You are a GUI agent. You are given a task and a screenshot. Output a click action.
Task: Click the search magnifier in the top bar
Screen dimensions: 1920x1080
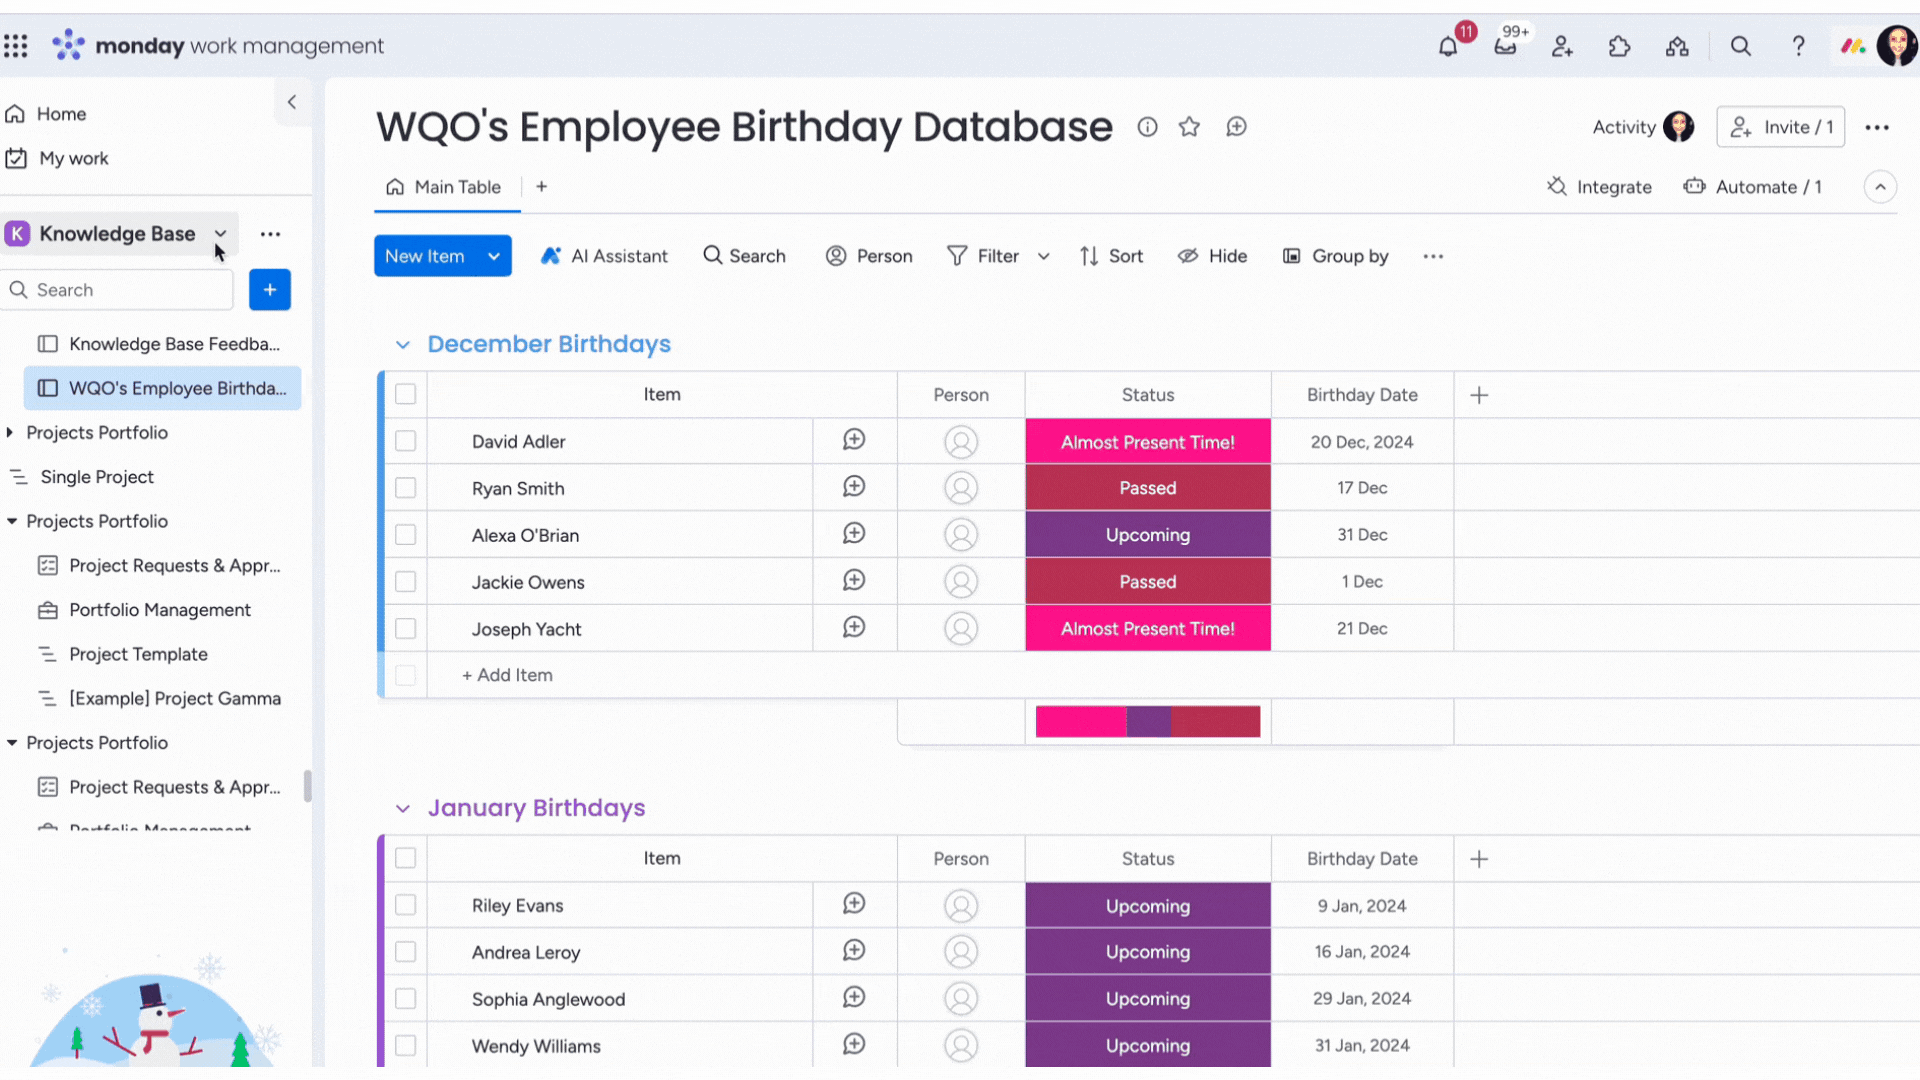point(1741,46)
